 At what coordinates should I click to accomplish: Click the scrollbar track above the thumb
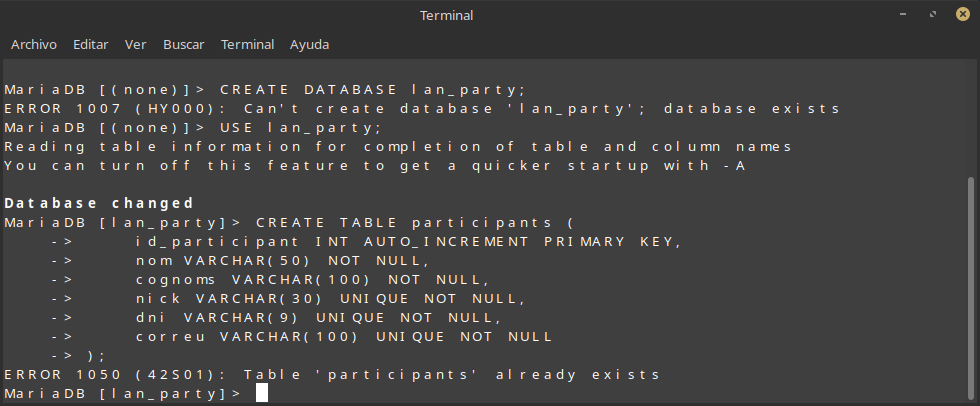970,120
